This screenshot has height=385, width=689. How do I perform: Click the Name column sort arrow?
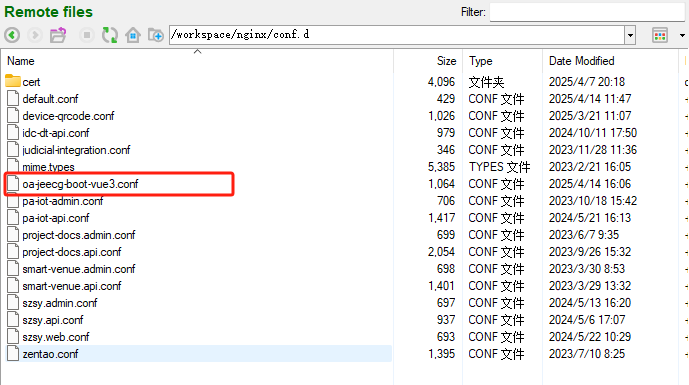(x=198, y=52)
